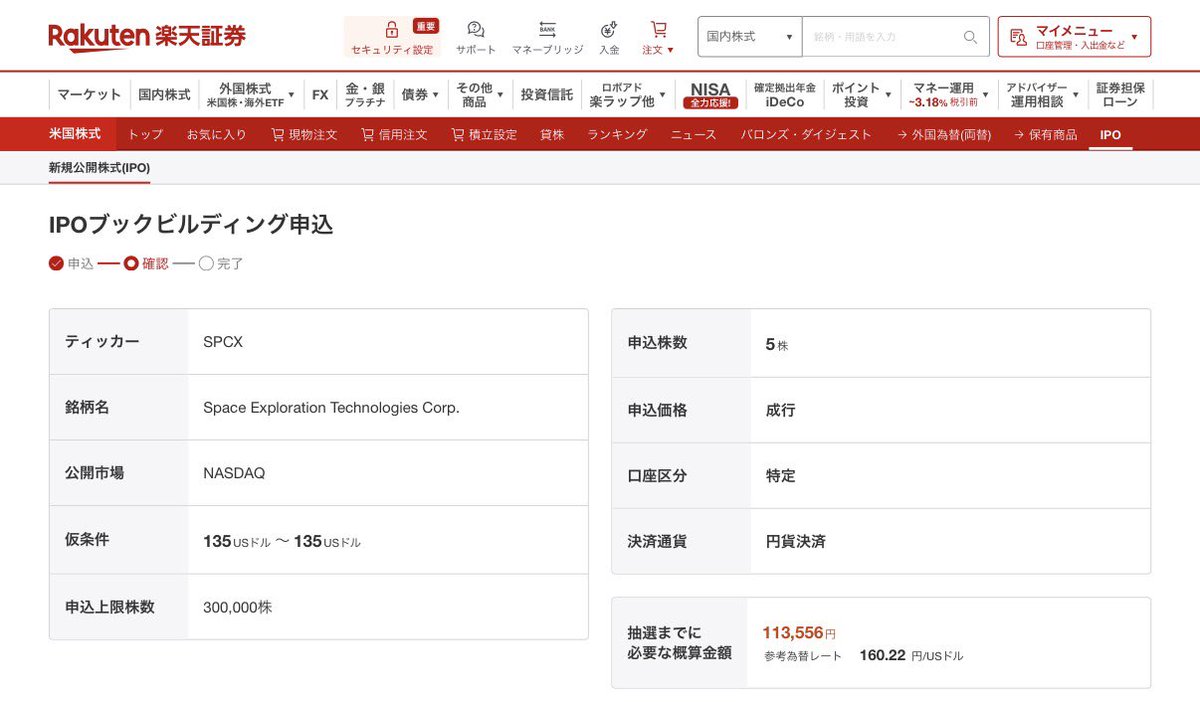Open 現物注文 cart icon in sub-navigation
The height and width of the screenshot is (702, 1200).
(x=277, y=134)
